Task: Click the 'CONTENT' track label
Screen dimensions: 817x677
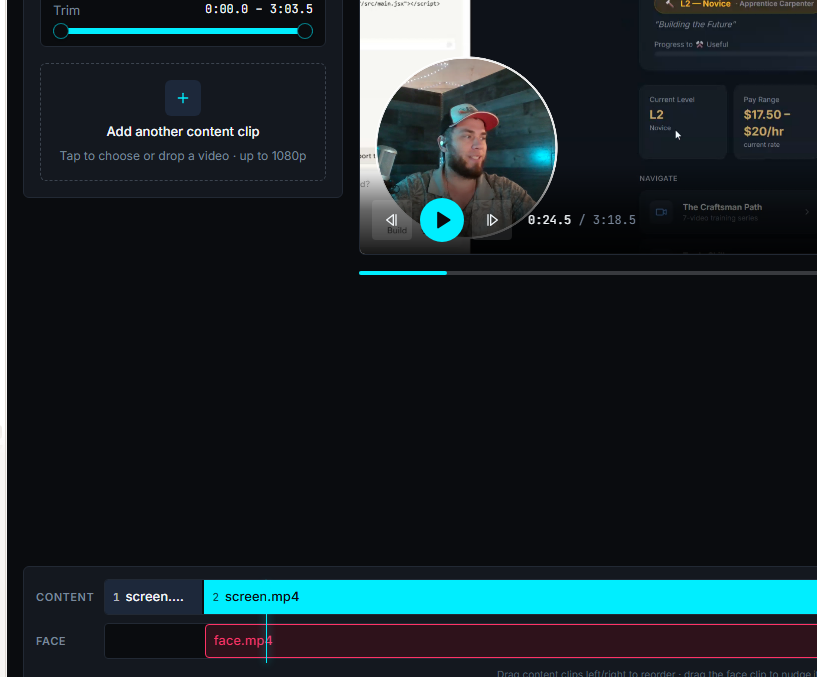Action: pyautogui.click(x=65, y=597)
